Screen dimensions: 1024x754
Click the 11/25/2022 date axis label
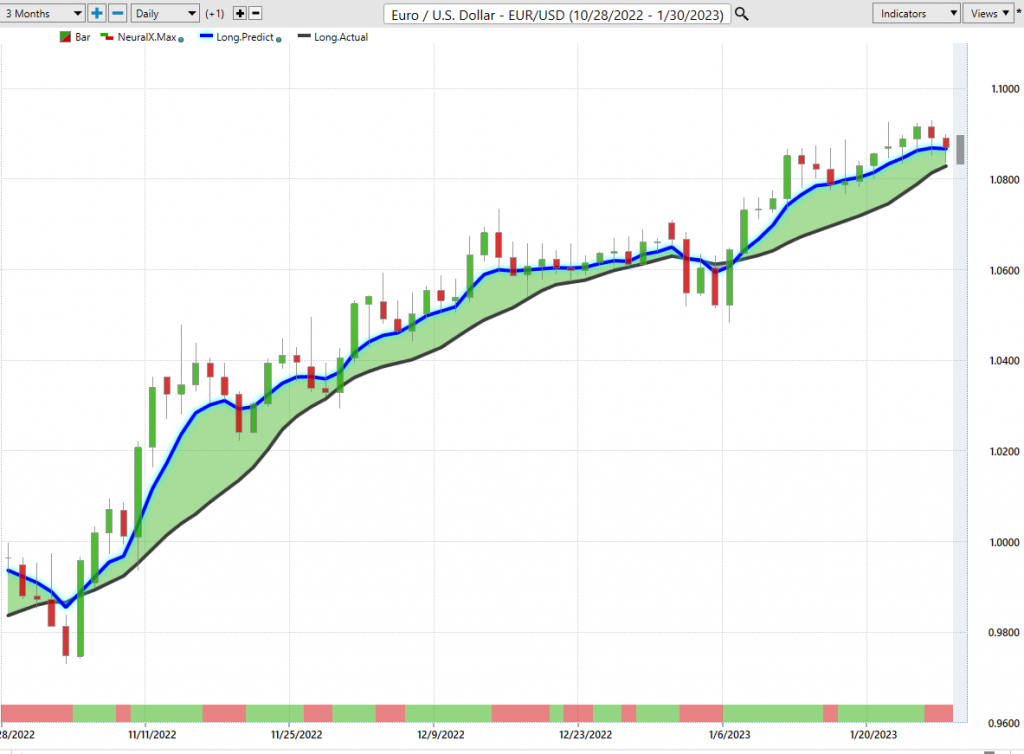point(296,734)
